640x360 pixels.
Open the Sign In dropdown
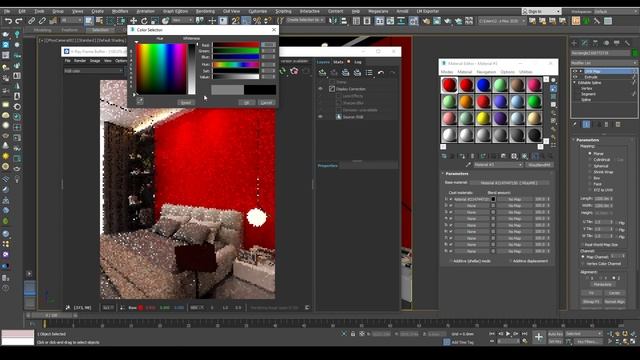pos(541,11)
